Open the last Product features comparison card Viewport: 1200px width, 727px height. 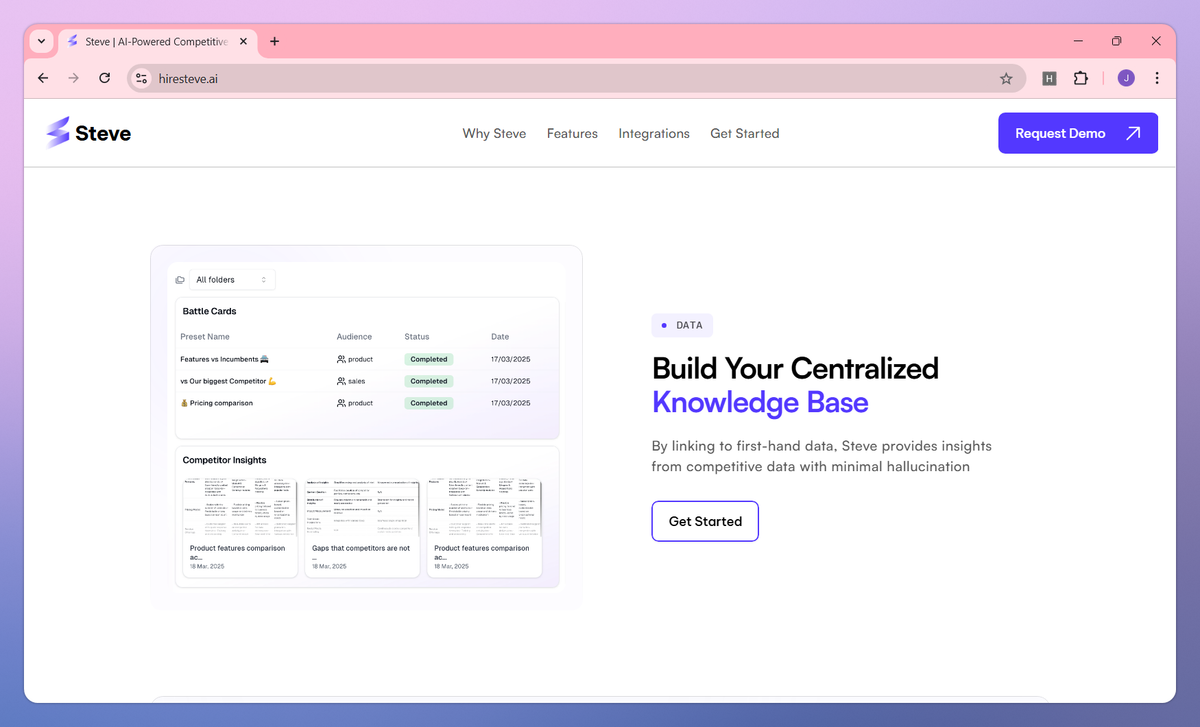484,526
